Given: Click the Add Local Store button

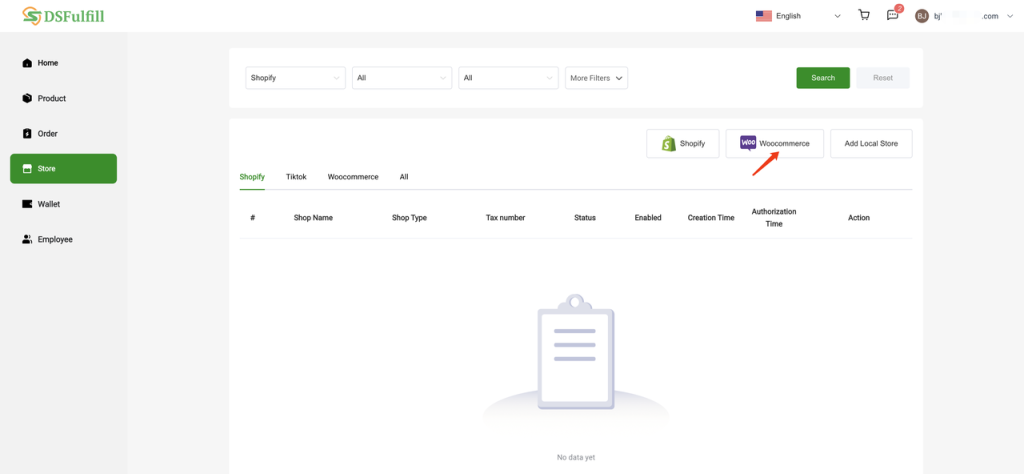Looking at the screenshot, I should click(x=871, y=144).
